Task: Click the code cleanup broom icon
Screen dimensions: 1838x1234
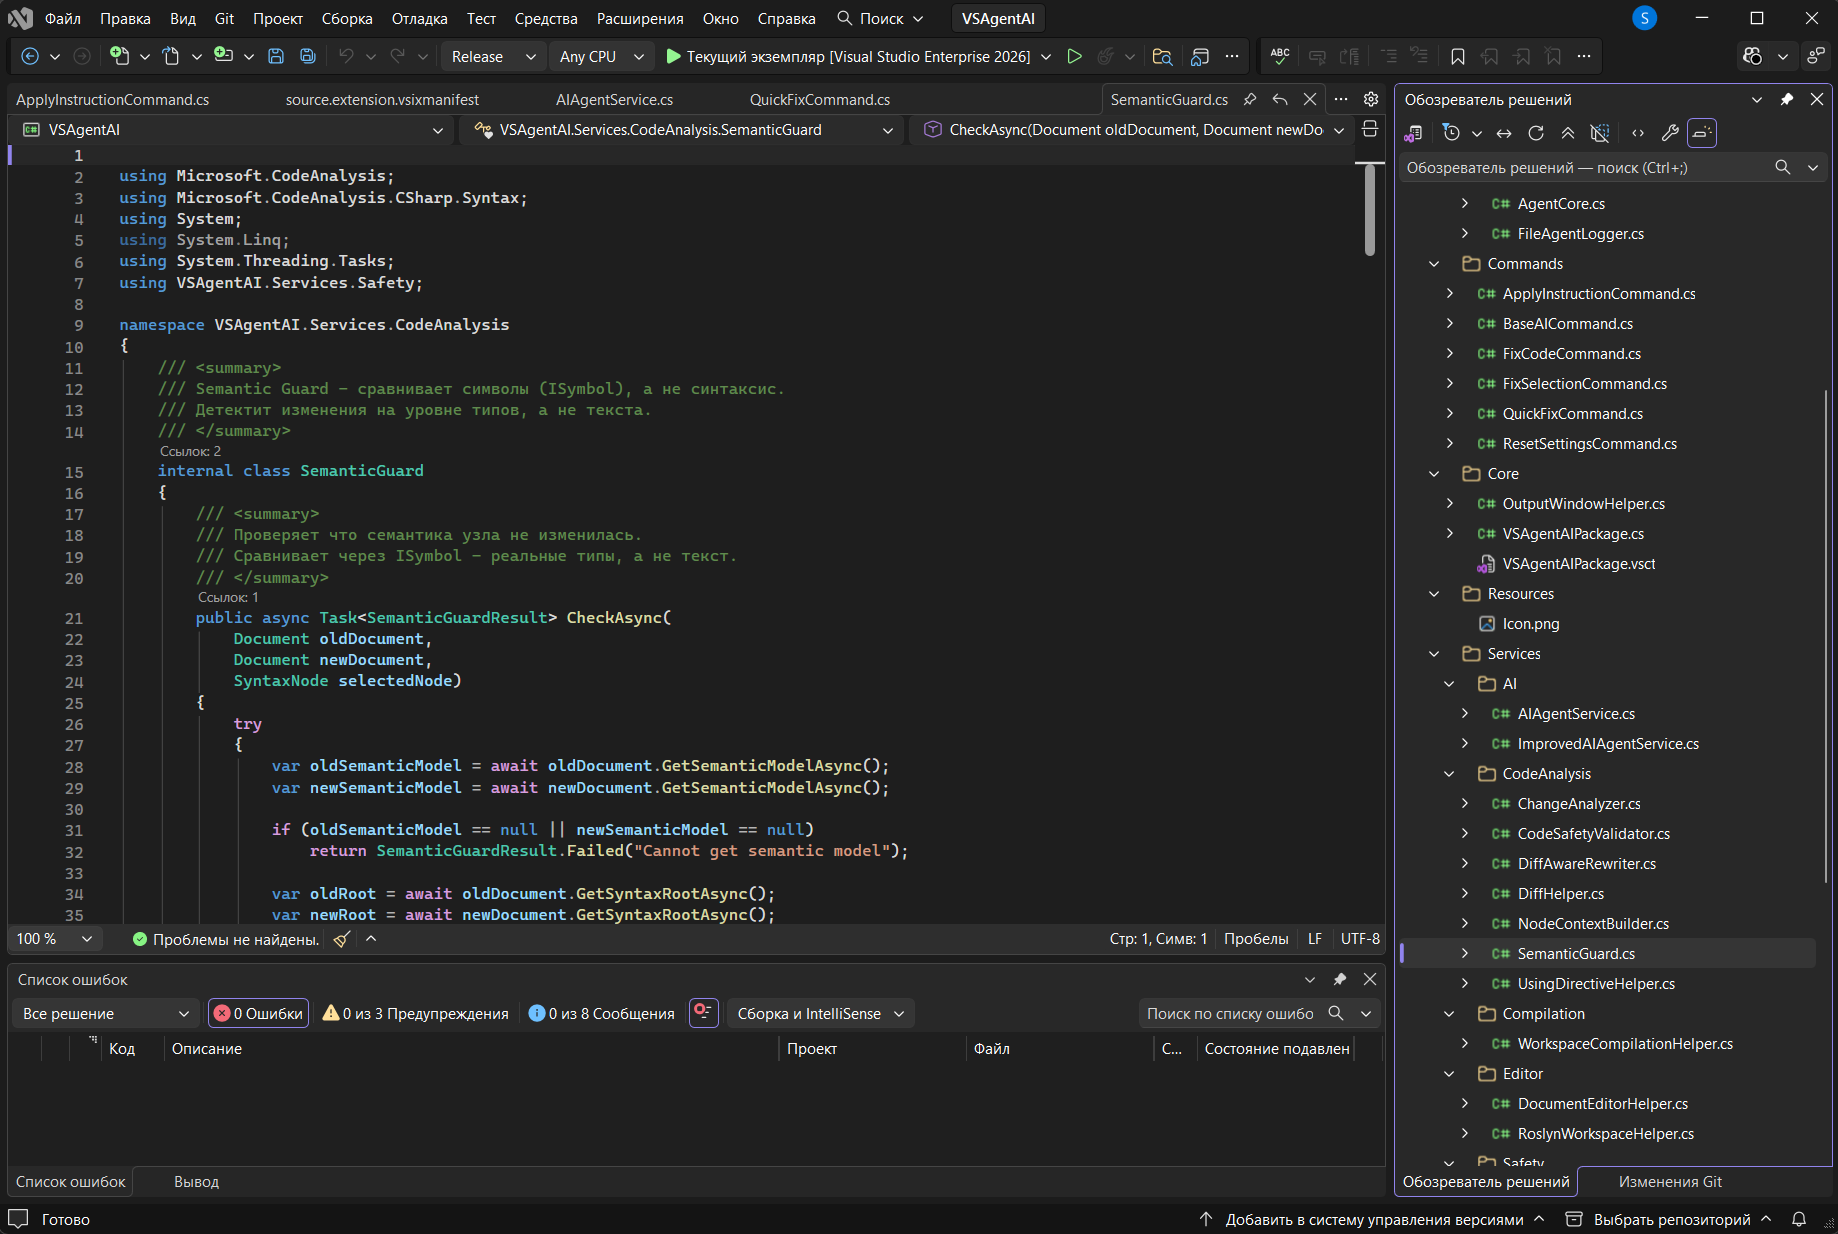Action: tap(342, 939)
